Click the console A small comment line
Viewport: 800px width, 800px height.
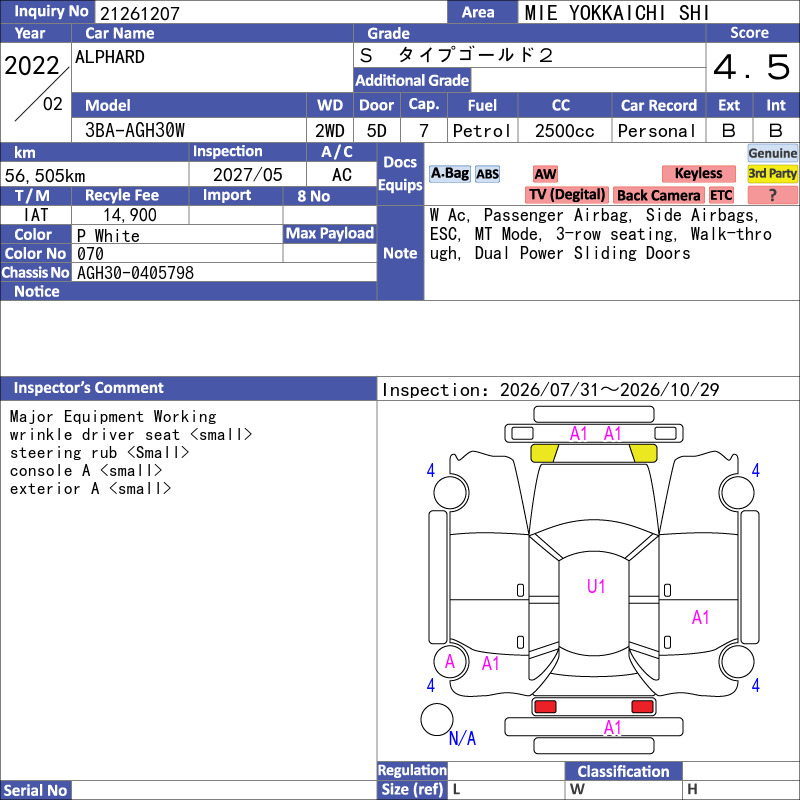coord(86,470)
